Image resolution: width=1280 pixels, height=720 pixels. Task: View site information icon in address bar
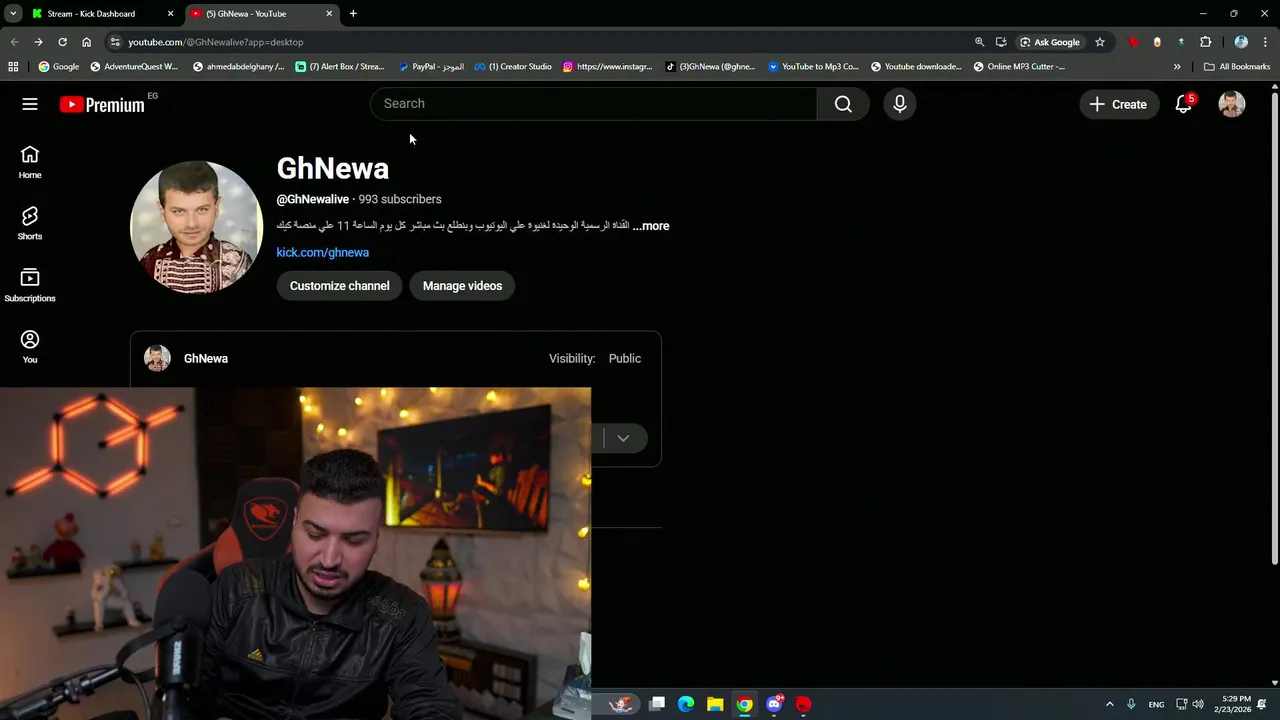[x=115, y=42]
